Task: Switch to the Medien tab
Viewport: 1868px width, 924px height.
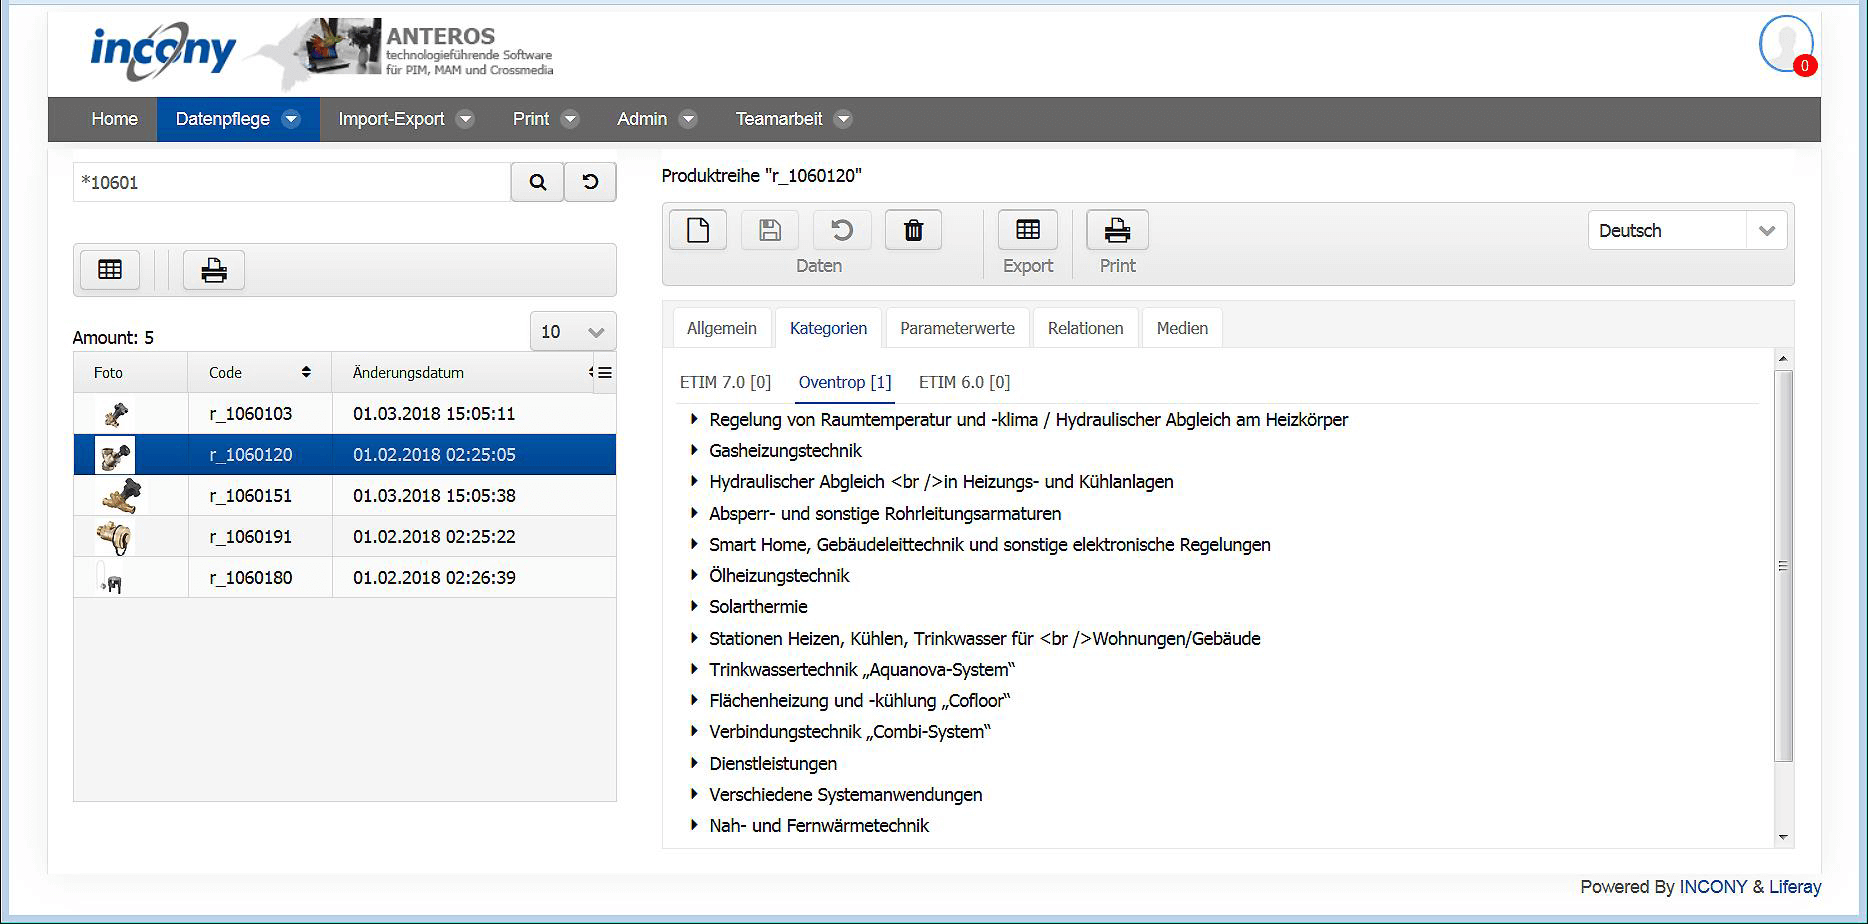Action: pyautogui.click(x=1182, y=328)
